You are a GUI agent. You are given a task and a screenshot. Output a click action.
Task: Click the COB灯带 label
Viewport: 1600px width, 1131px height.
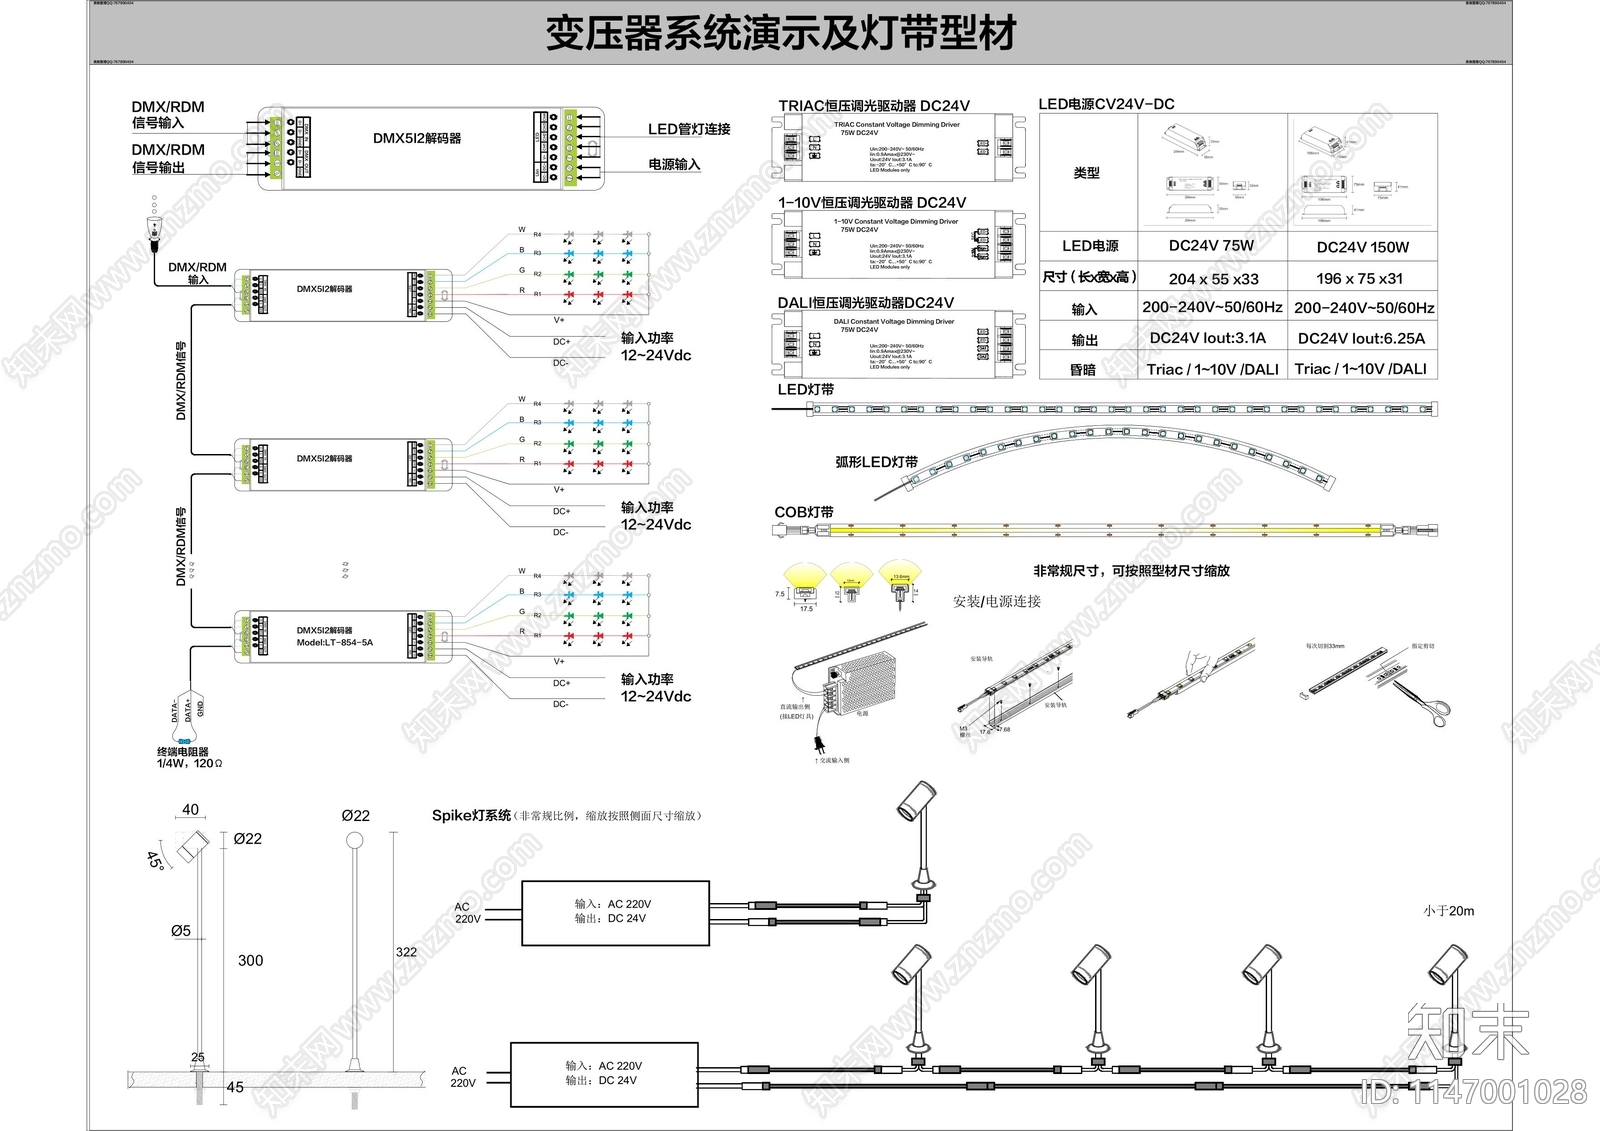click(x=804, y=512)
